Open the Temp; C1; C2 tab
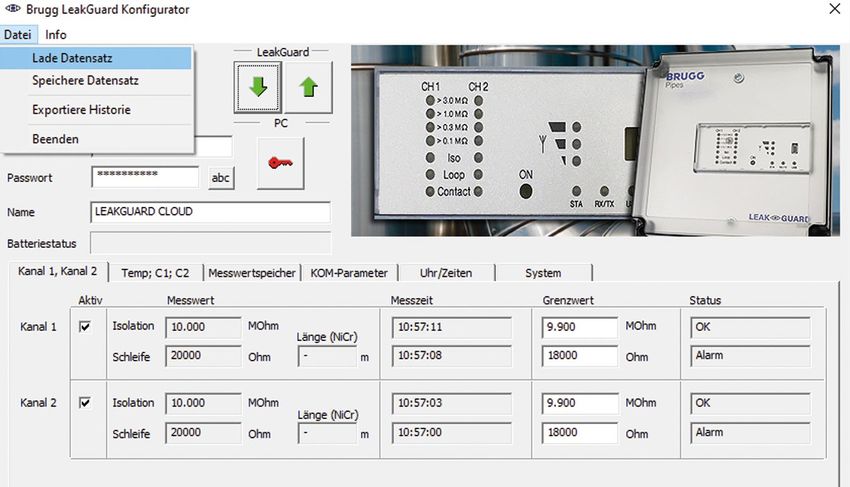 tap(156, 273)
